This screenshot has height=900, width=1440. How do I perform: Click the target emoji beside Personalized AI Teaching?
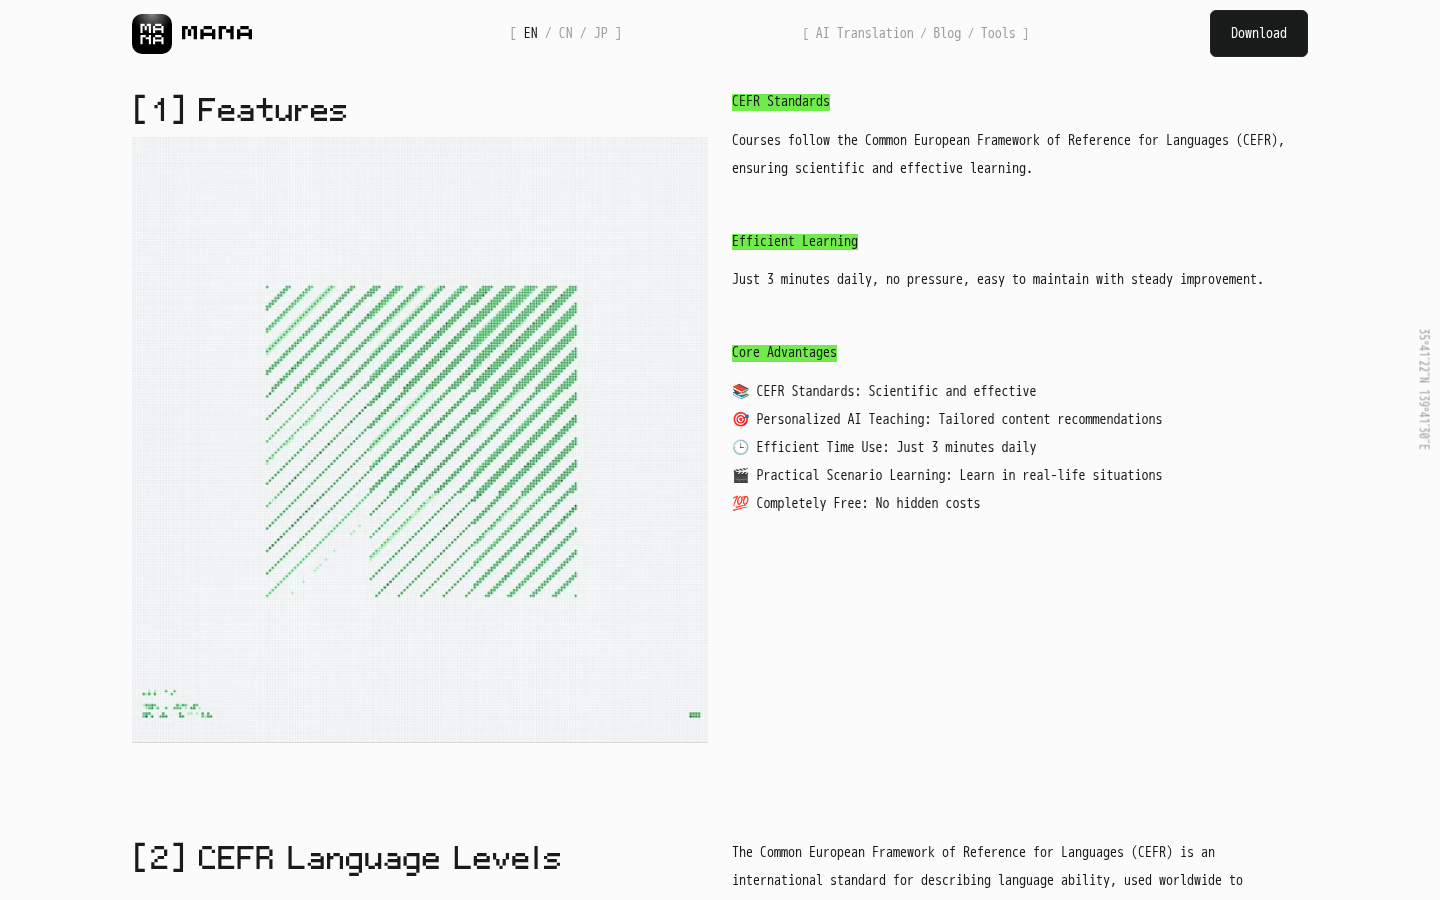740,419
